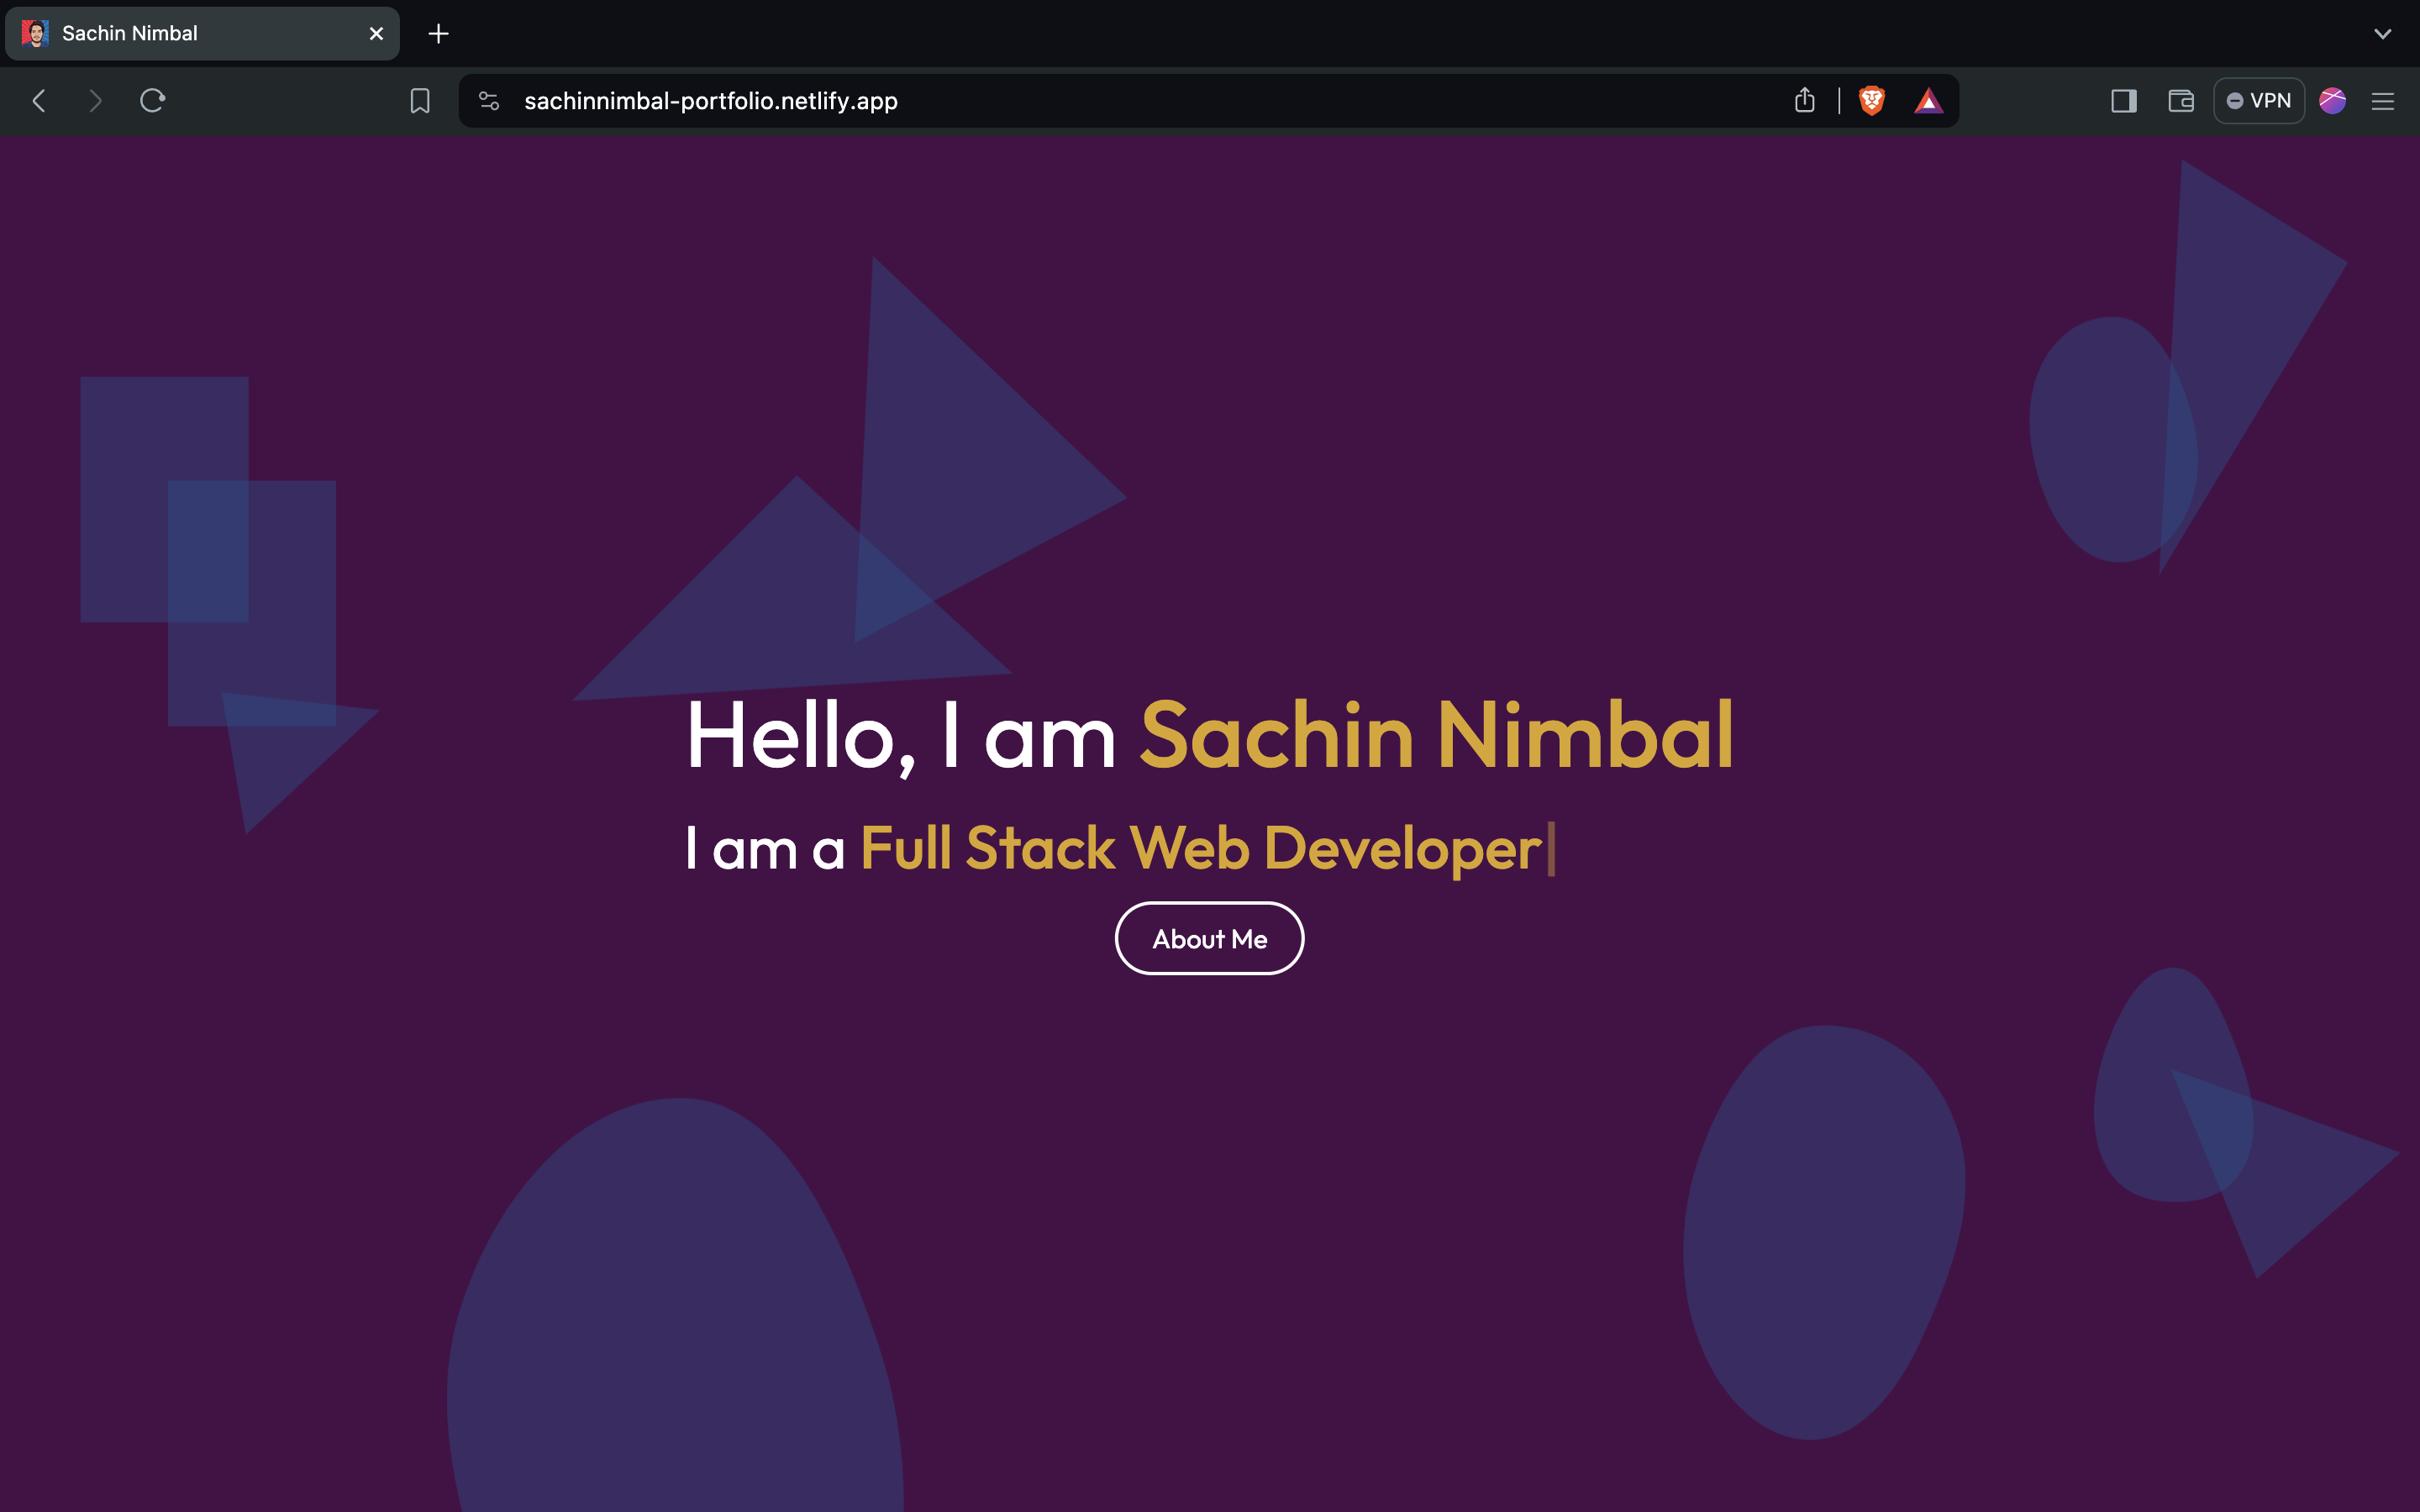The height and width of the screenshot is (1512, 2420).
Task: Click the back navigation arrow
Action: coord(38,100)
